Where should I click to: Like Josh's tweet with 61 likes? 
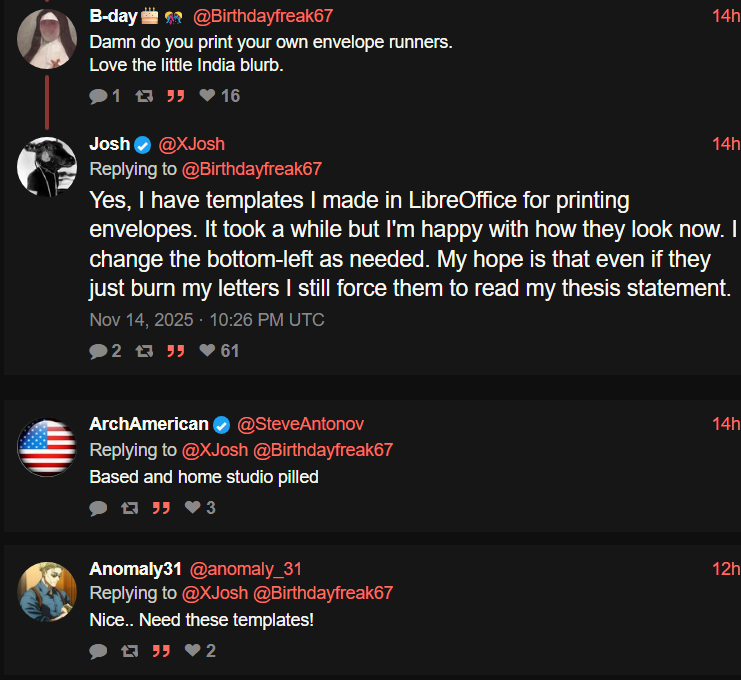207,351
